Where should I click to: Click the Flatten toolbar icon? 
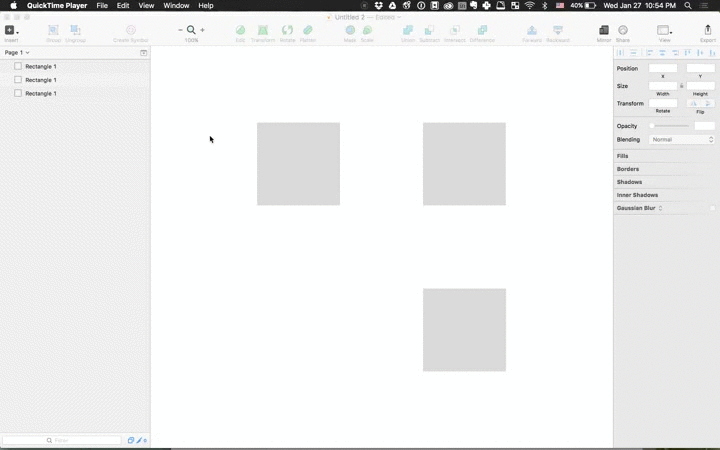tap(308, 30)
